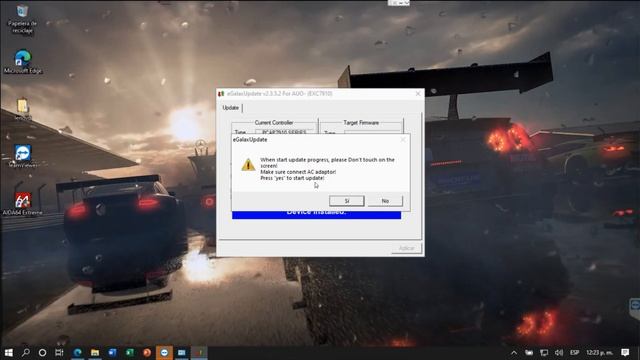Open taskbar search magnifier

pos(25,352)
